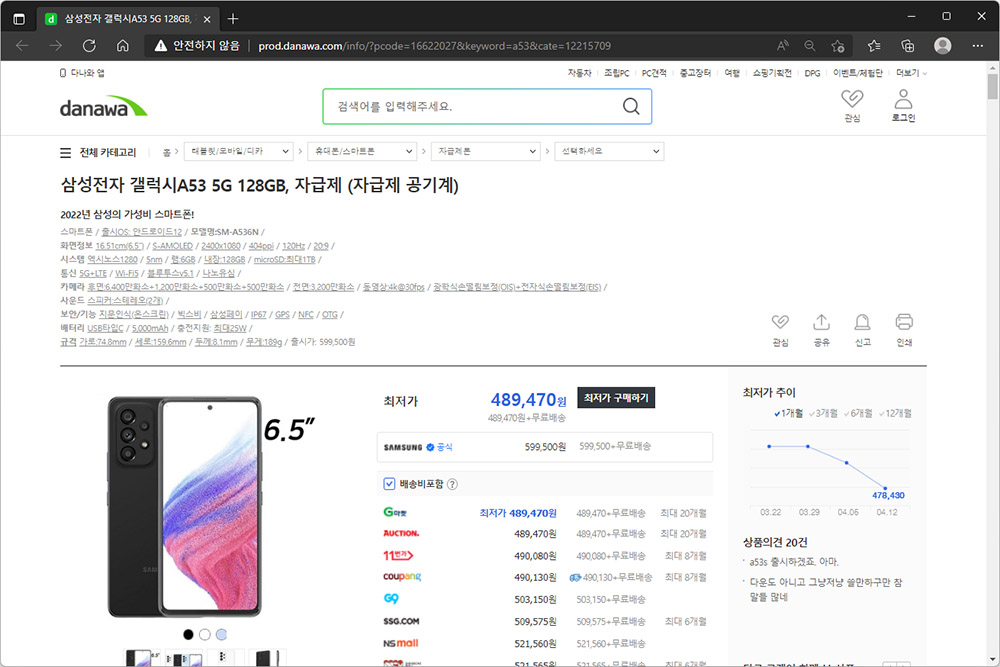Click the G9 seller logo

click(391, 598)
